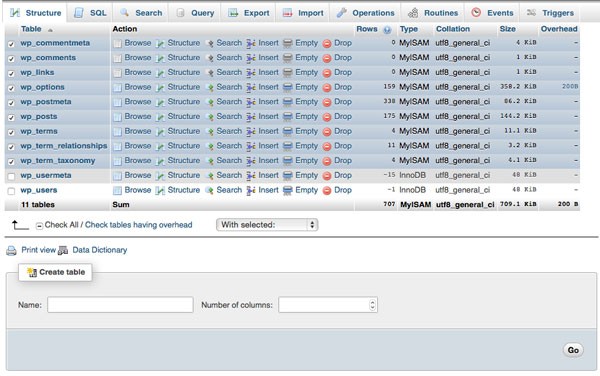Click the Insert icon for wp_posts
The height and width of the screenshot is (376, 600).
click(251, 117)
